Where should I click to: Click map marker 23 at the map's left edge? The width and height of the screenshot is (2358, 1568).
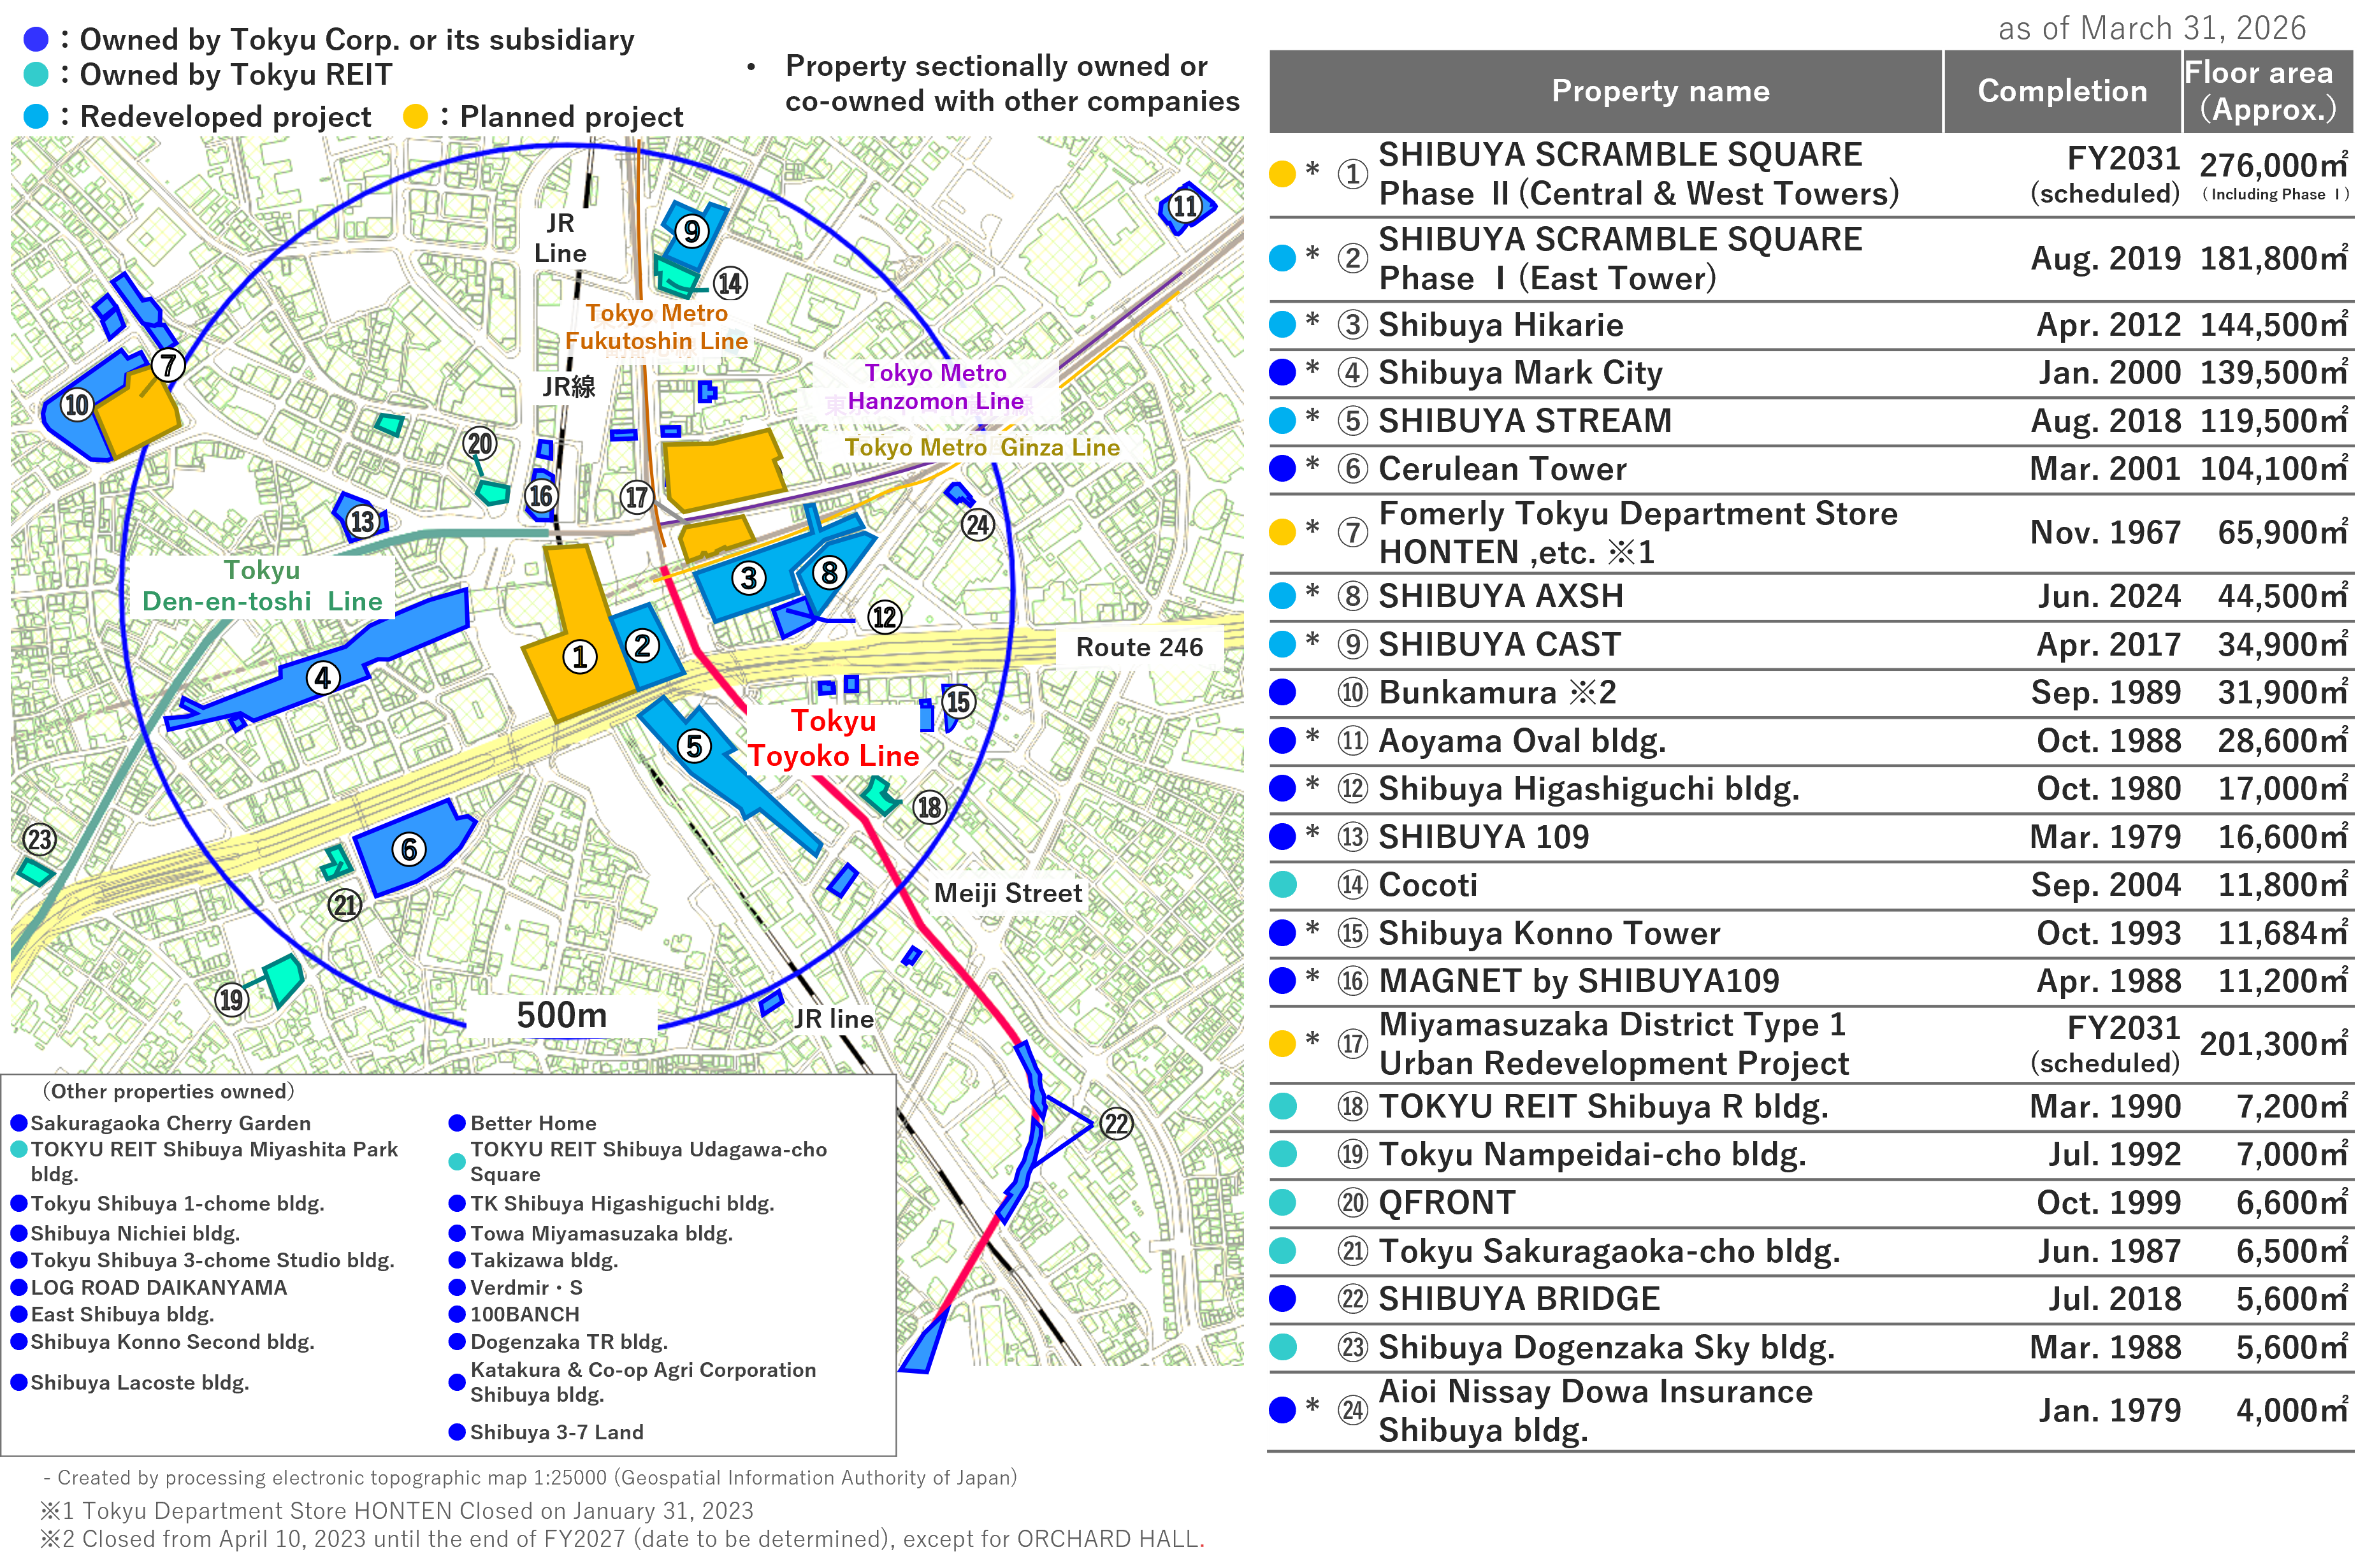click(x=40, y=838)
